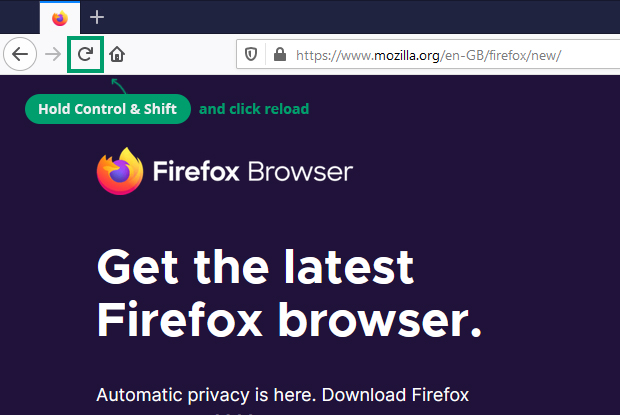Click the Firefox Browser wordmark
Screen dimensions: 620x415
[x=253, y=171]
